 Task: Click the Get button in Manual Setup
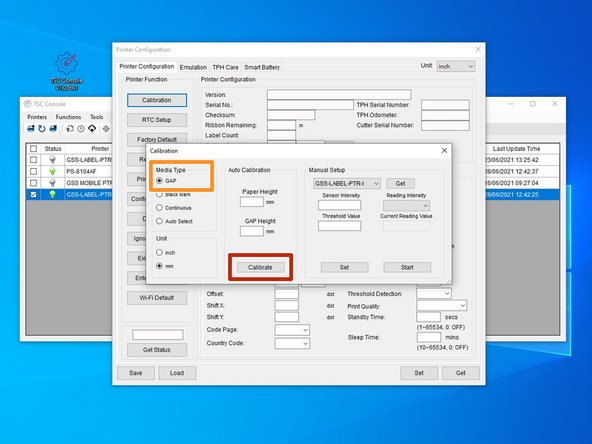[x=401, y=183]
